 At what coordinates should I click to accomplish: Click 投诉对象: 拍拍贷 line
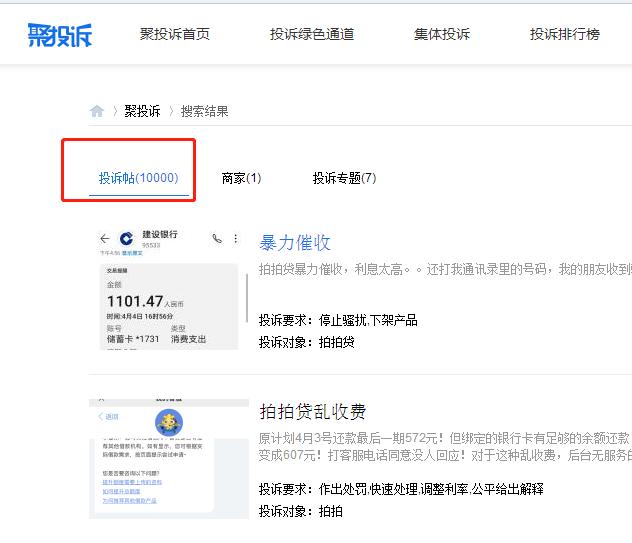(x=307, y=342)
